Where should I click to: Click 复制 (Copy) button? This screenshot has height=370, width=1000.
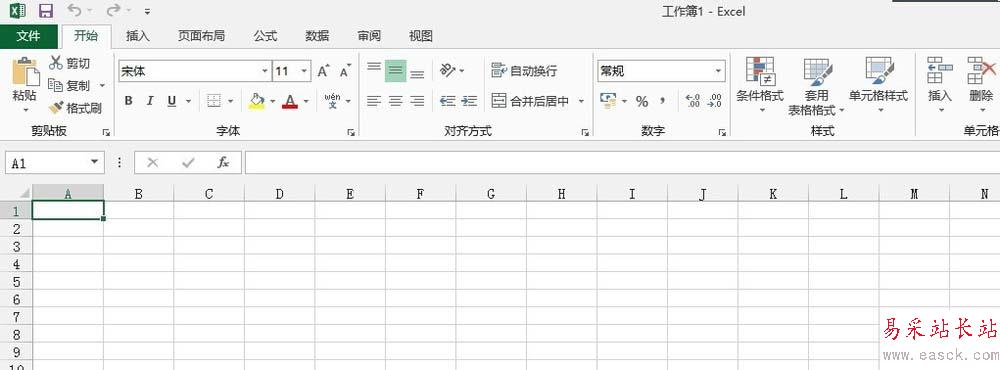(x=70, y=85)
